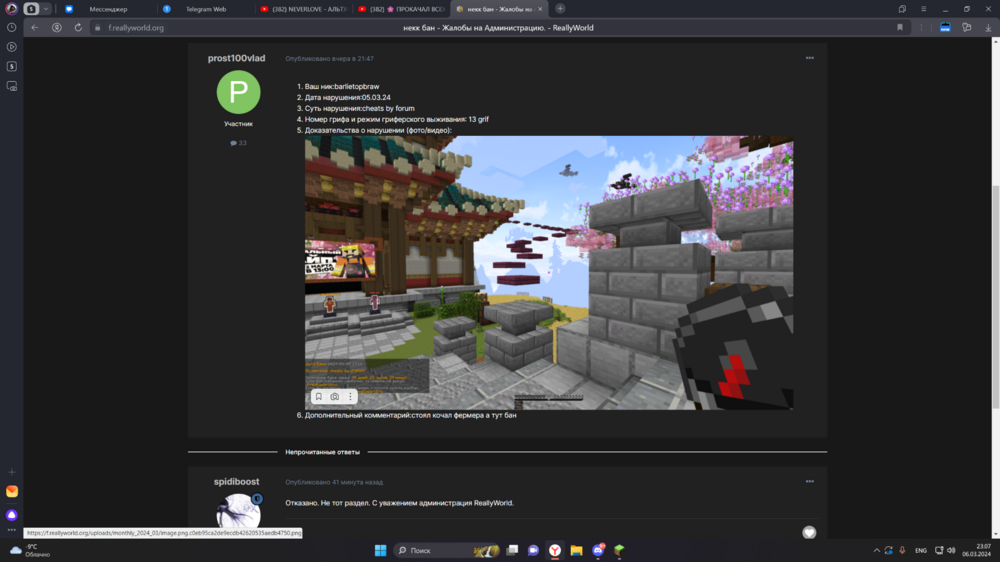This screenshot has height=562, width=1000.
Task: Open the sidebar mail icon
Action: point(11,491)
